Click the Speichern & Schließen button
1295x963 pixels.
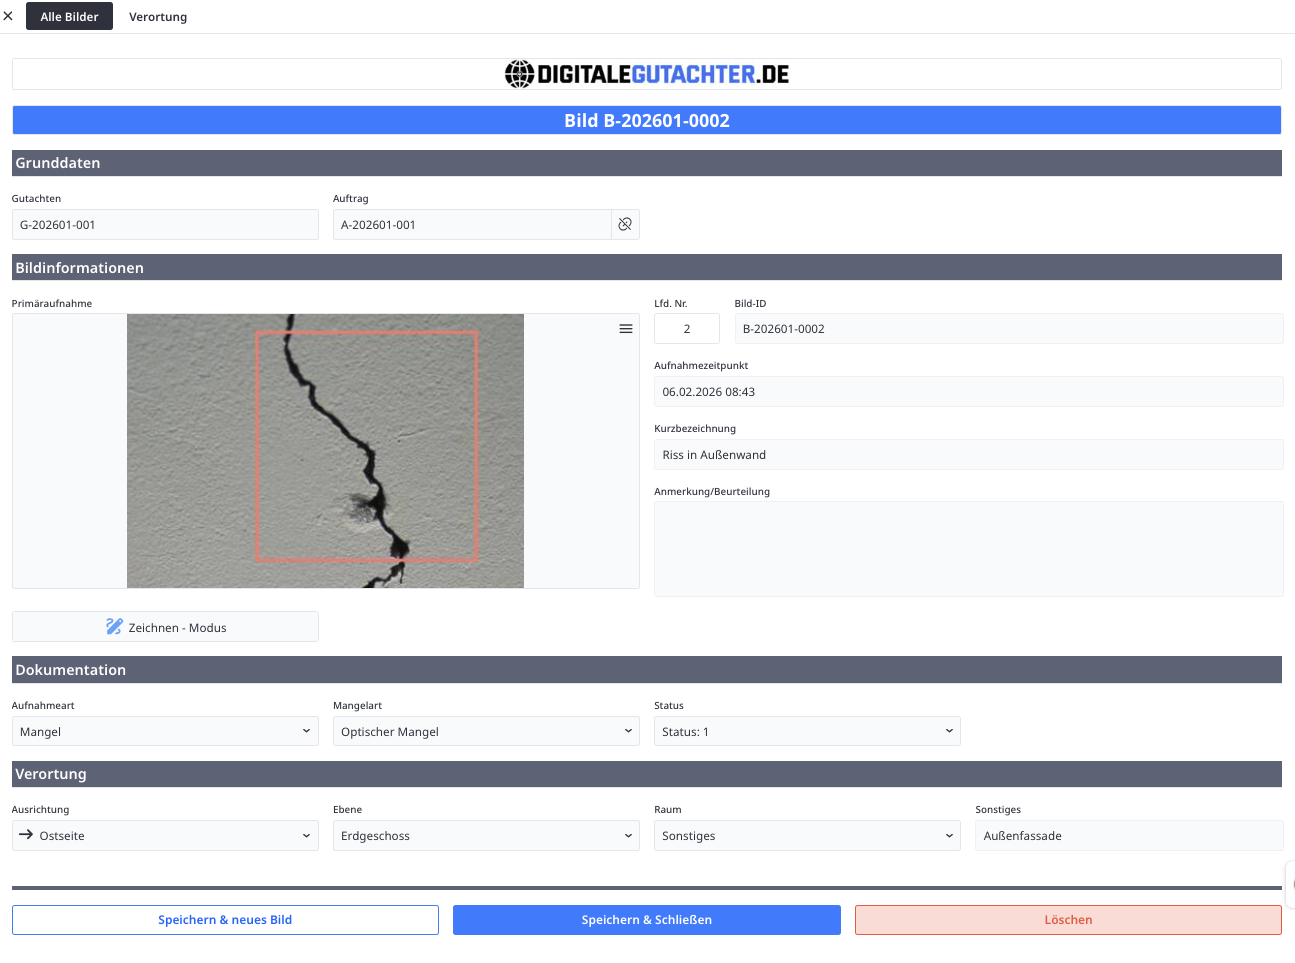[646, 920]
